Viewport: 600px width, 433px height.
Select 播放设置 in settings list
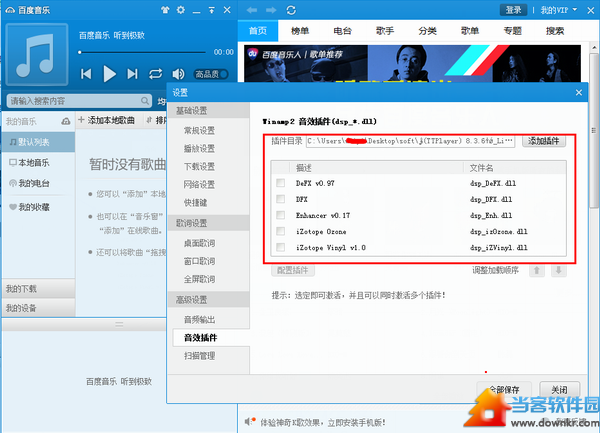coord(199,148)
